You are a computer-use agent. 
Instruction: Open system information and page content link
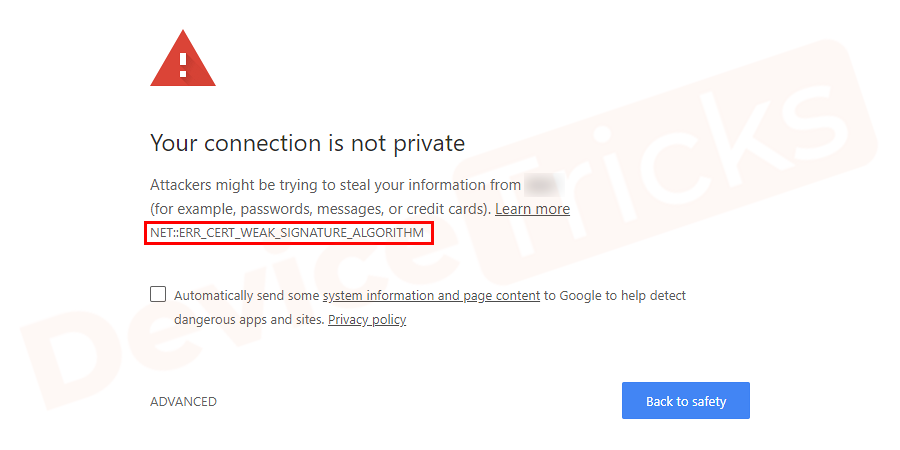(x=431, y=296)
